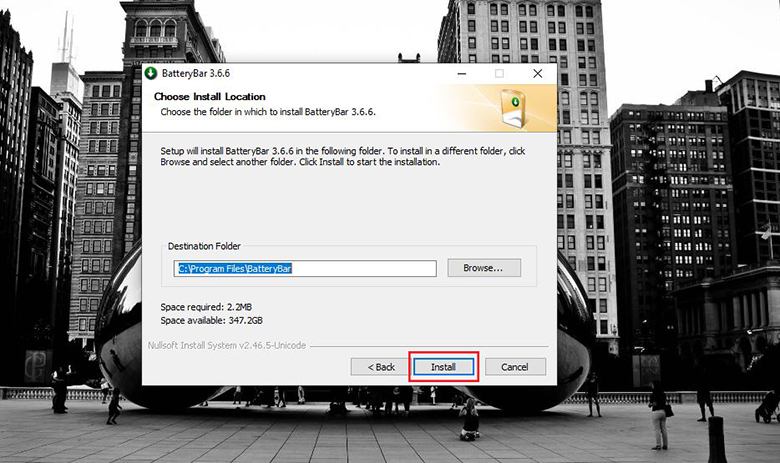This screenshot has width=780, height=463.
Task: Click the green BatteryBar title bar icon
Action: tap(151, 74)
